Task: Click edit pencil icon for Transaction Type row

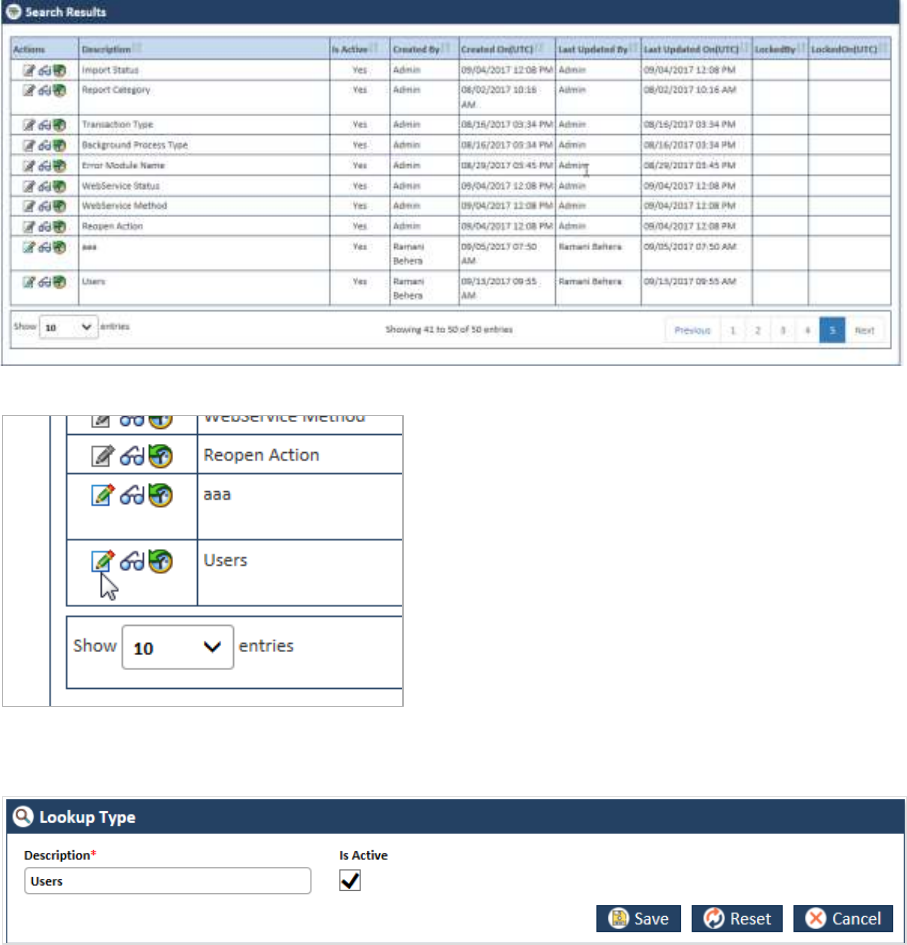Action: click(28, 125)
